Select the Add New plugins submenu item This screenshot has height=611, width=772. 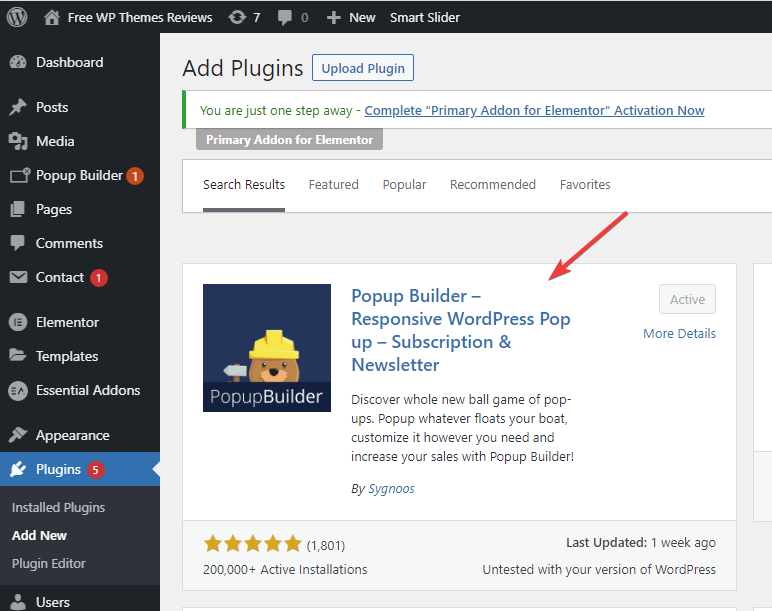coord(39,535)
